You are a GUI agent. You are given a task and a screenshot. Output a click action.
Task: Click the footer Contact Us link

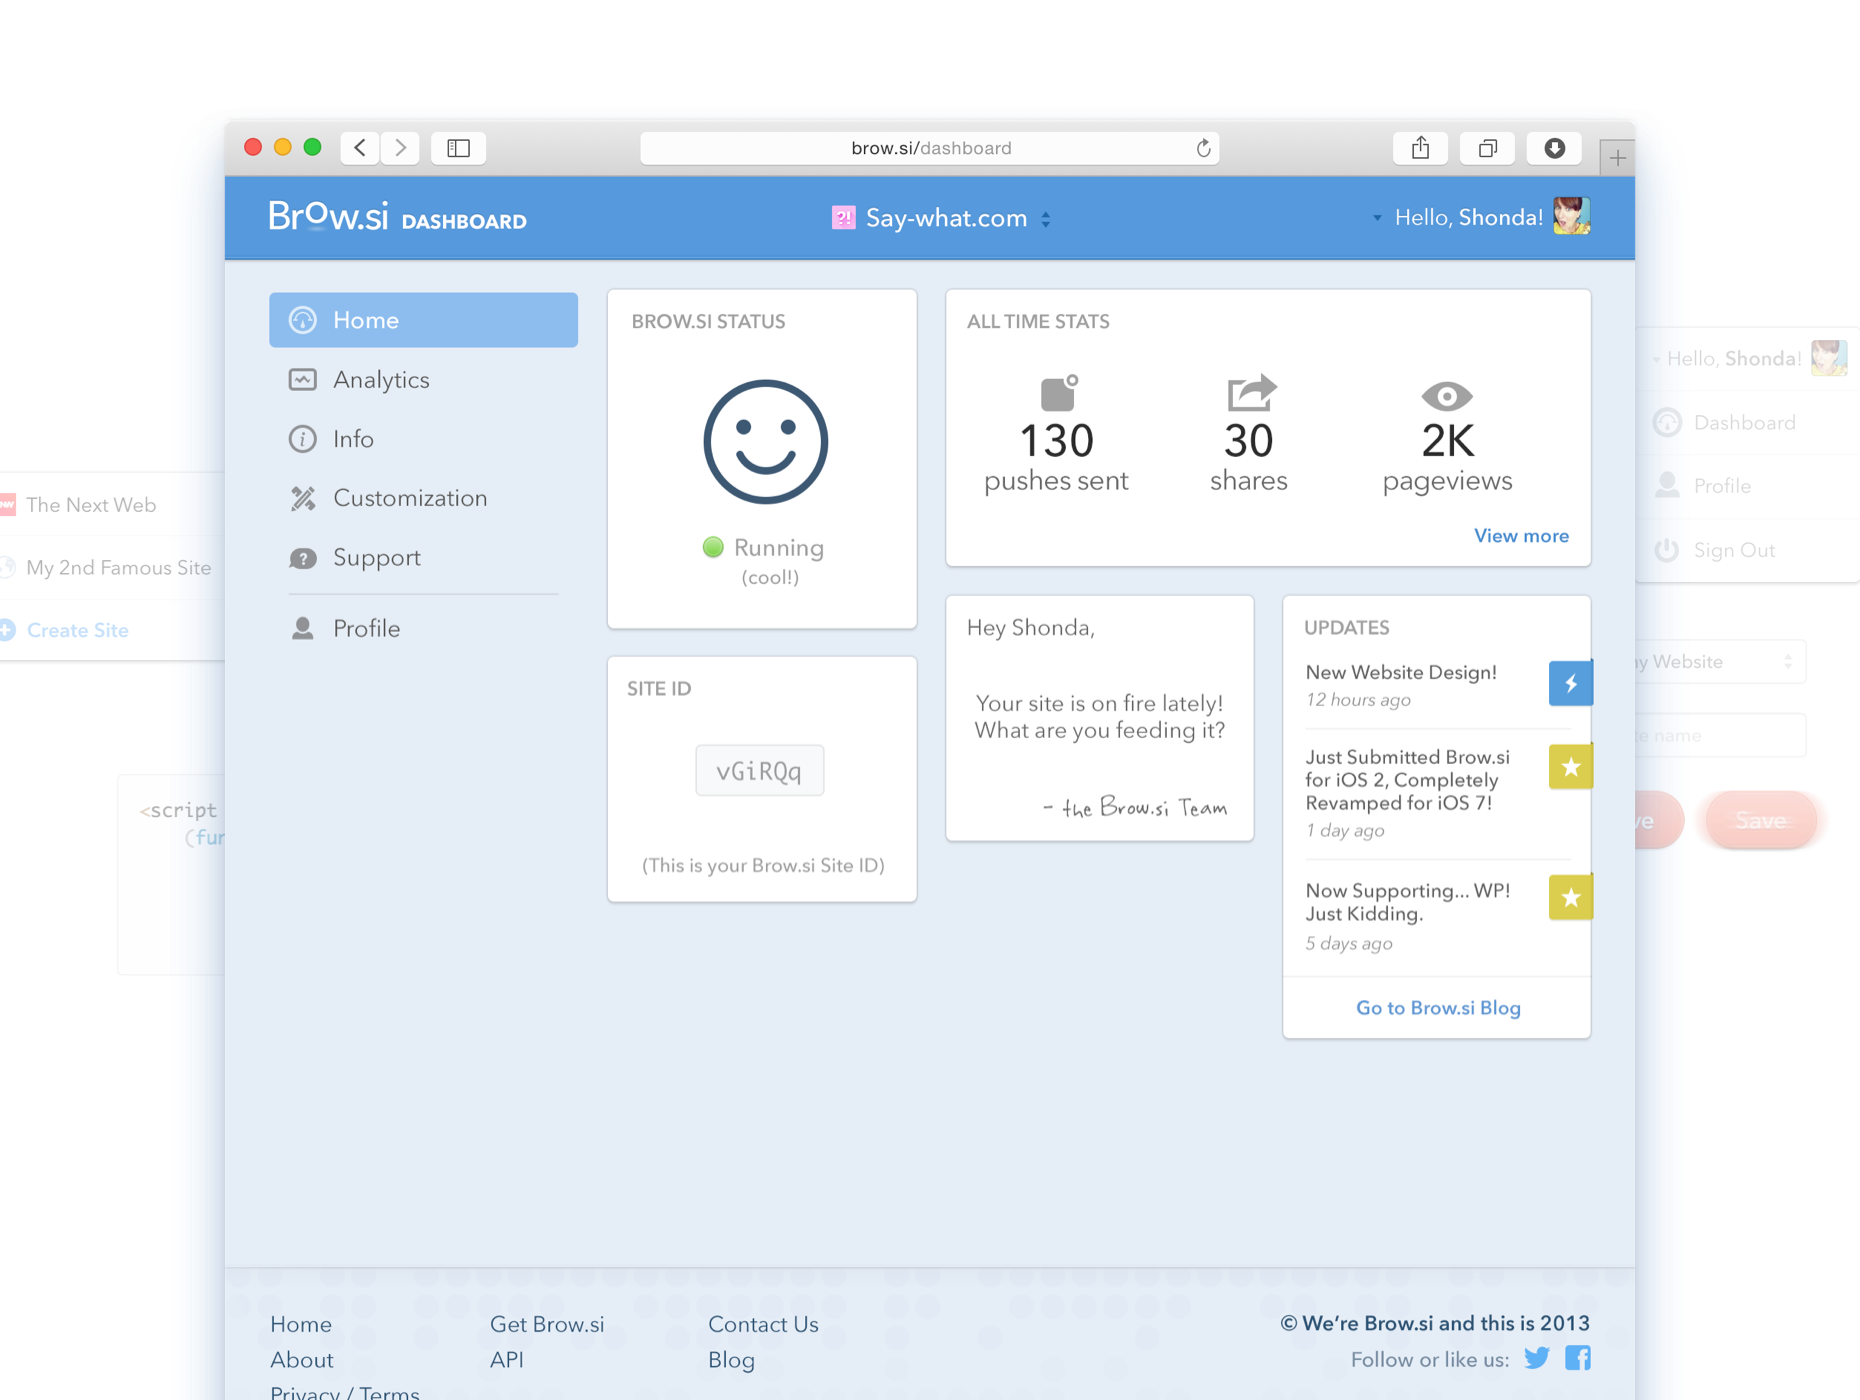coord(763,1324)
